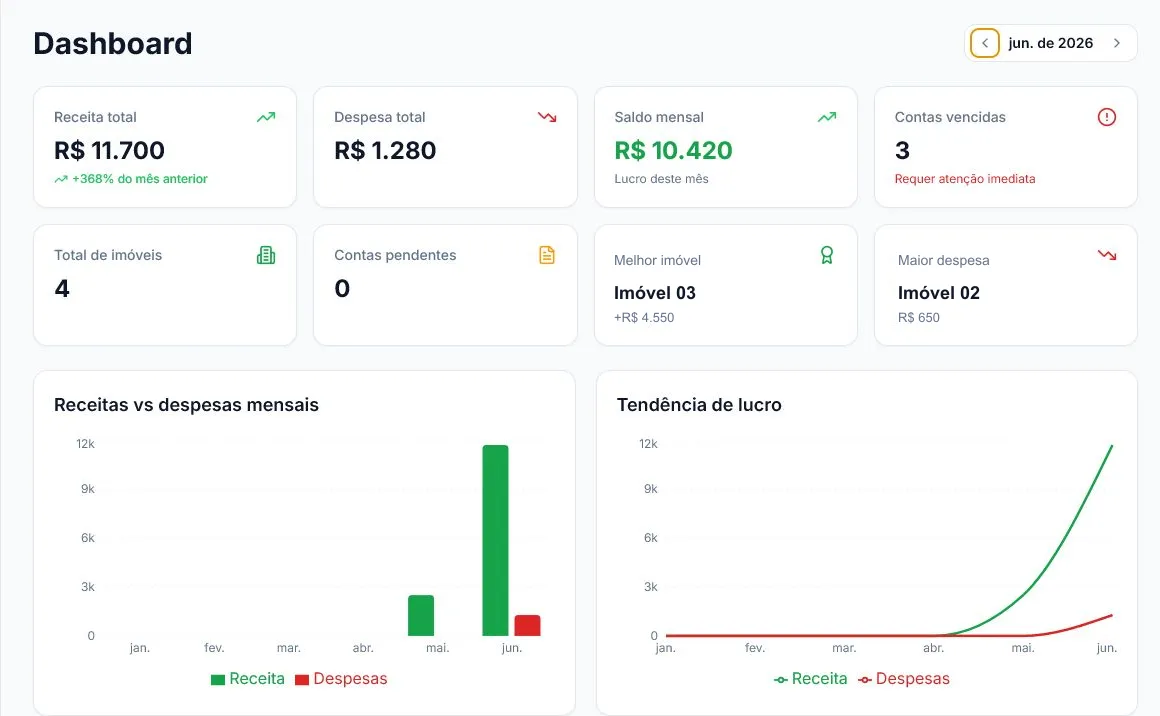Click 'Imóvel 03' best property name
Screen dimensions: 1160x716
[x=655, y=293]
